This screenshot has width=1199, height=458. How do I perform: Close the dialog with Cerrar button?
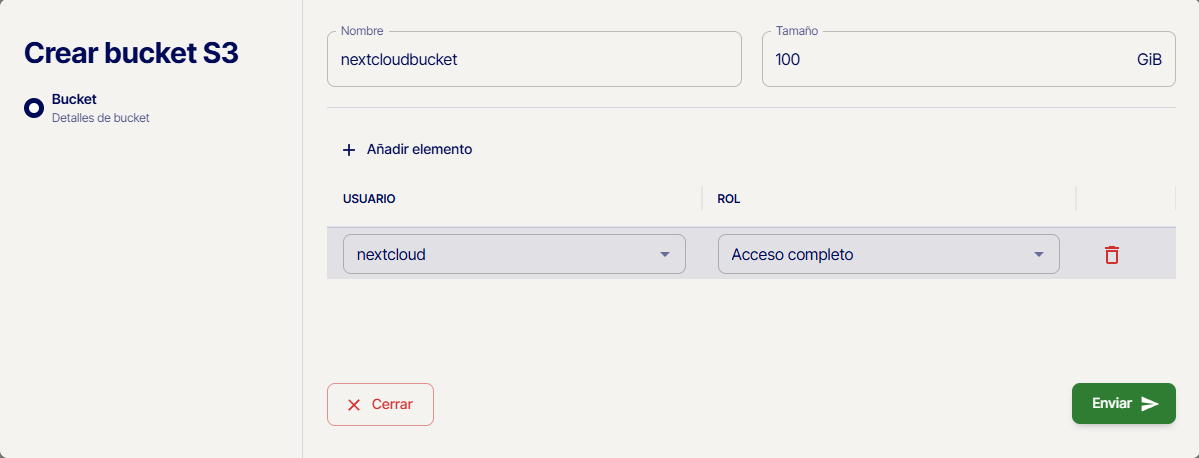380,404
